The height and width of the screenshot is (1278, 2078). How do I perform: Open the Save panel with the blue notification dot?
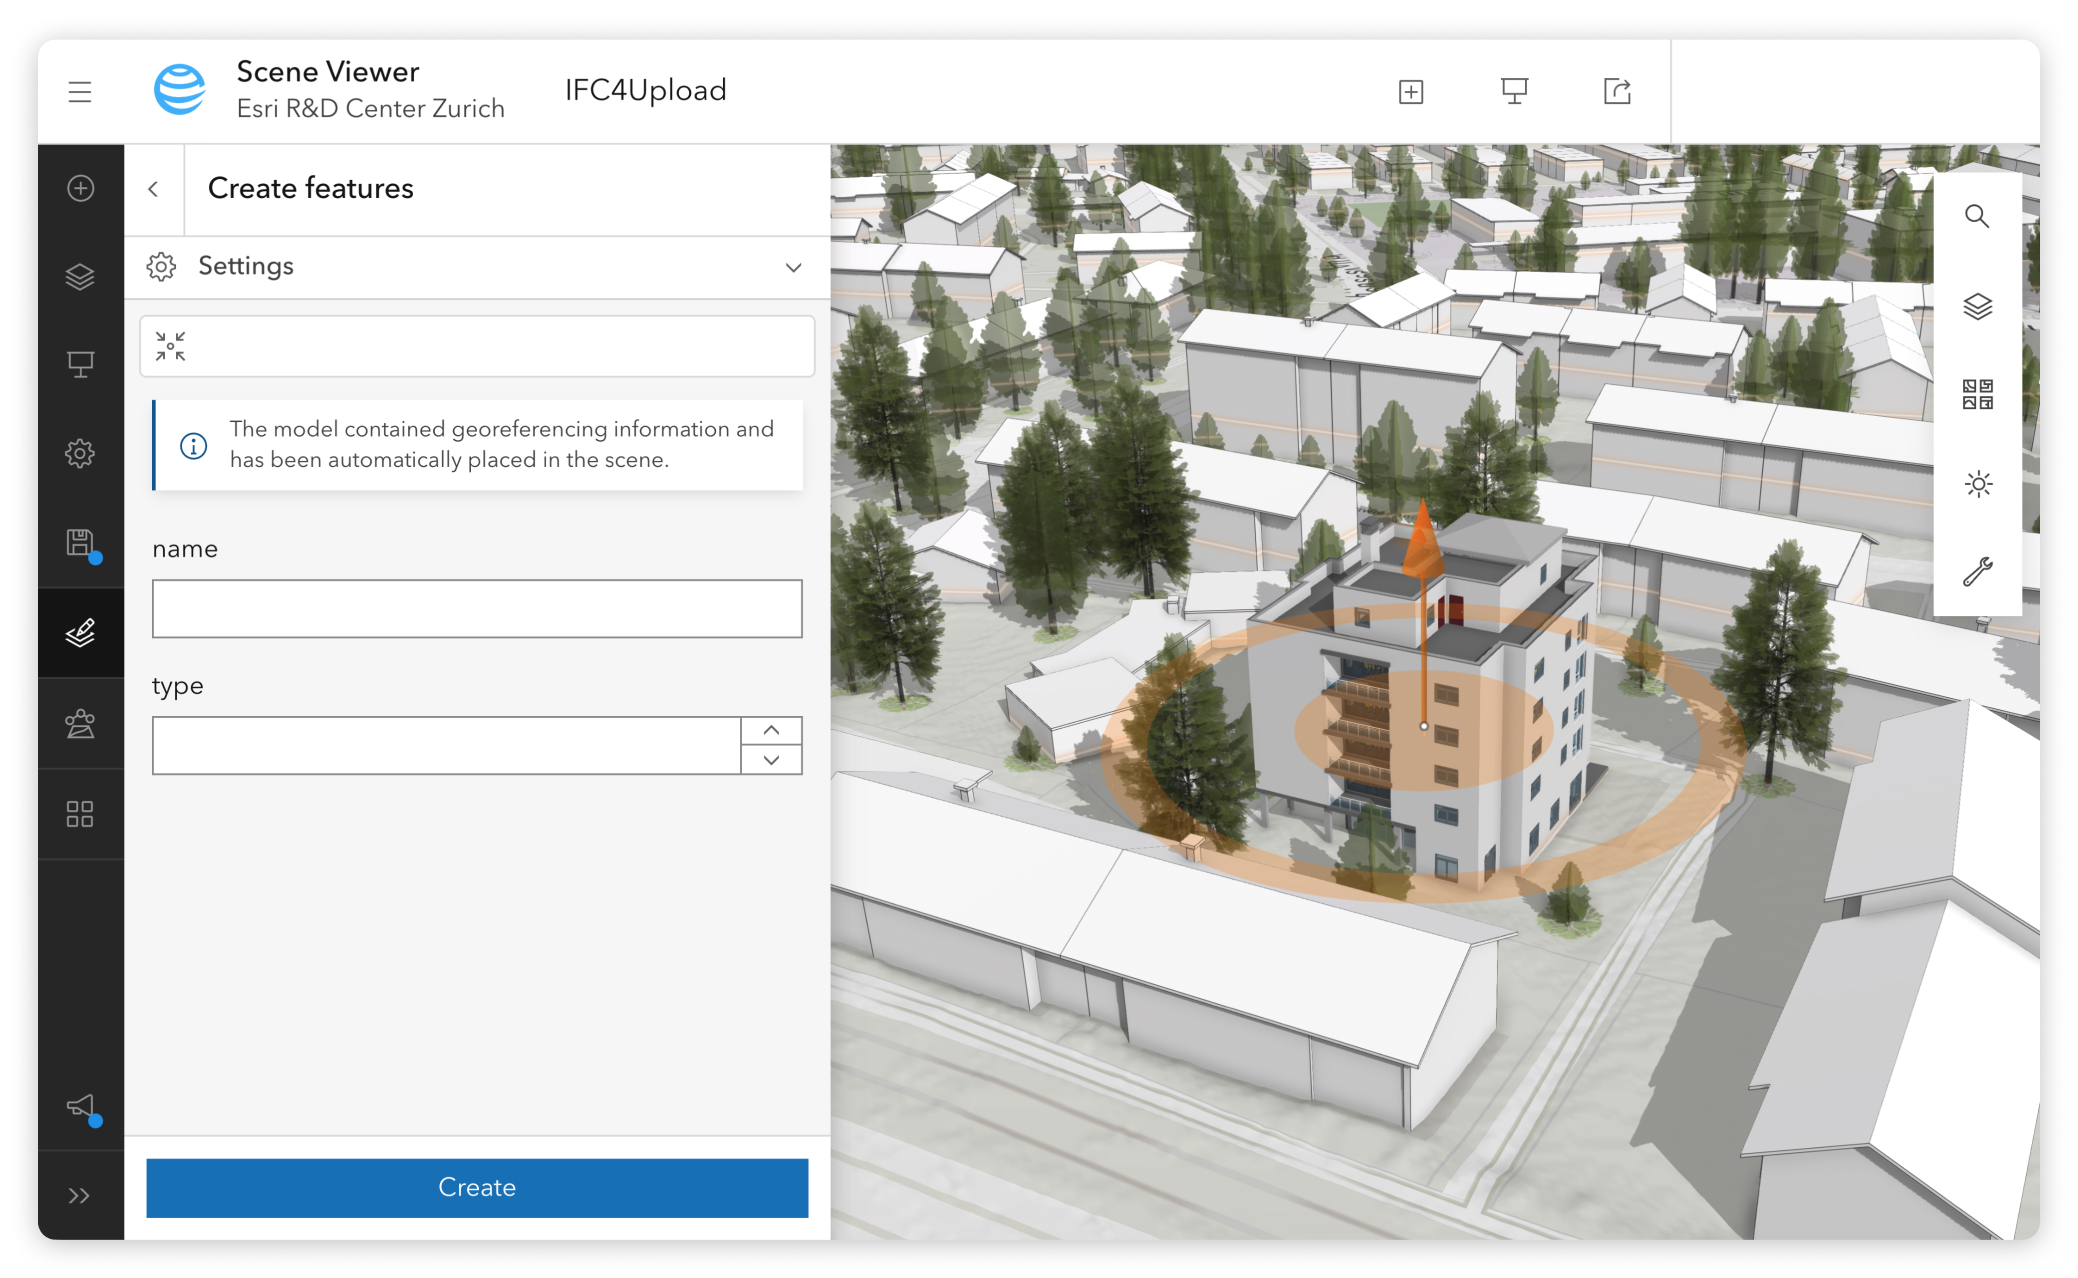pyautogui.click(x=81, y=540)
